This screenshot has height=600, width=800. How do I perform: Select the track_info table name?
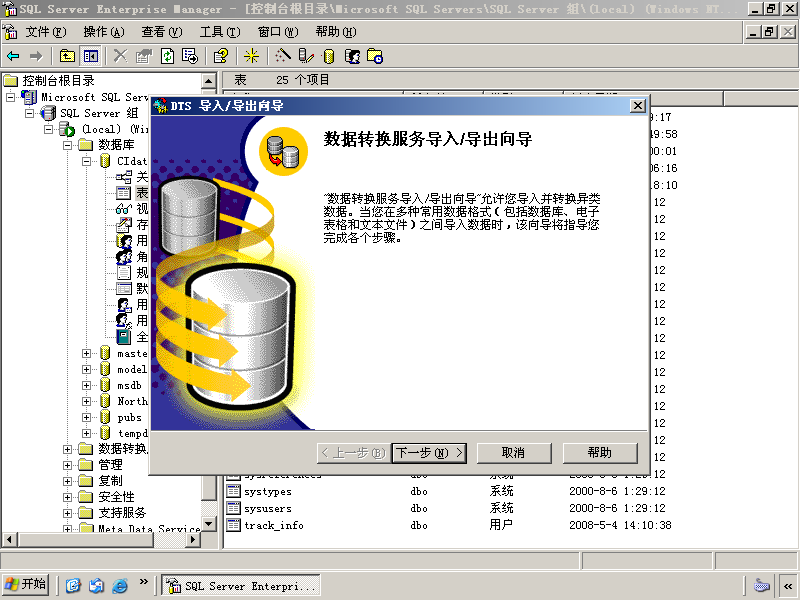tap(274, 526)
